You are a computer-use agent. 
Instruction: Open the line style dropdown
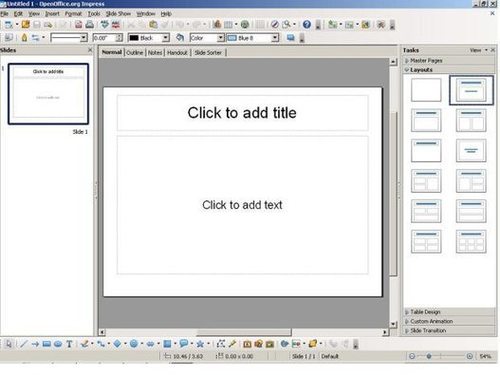point(84,38)
